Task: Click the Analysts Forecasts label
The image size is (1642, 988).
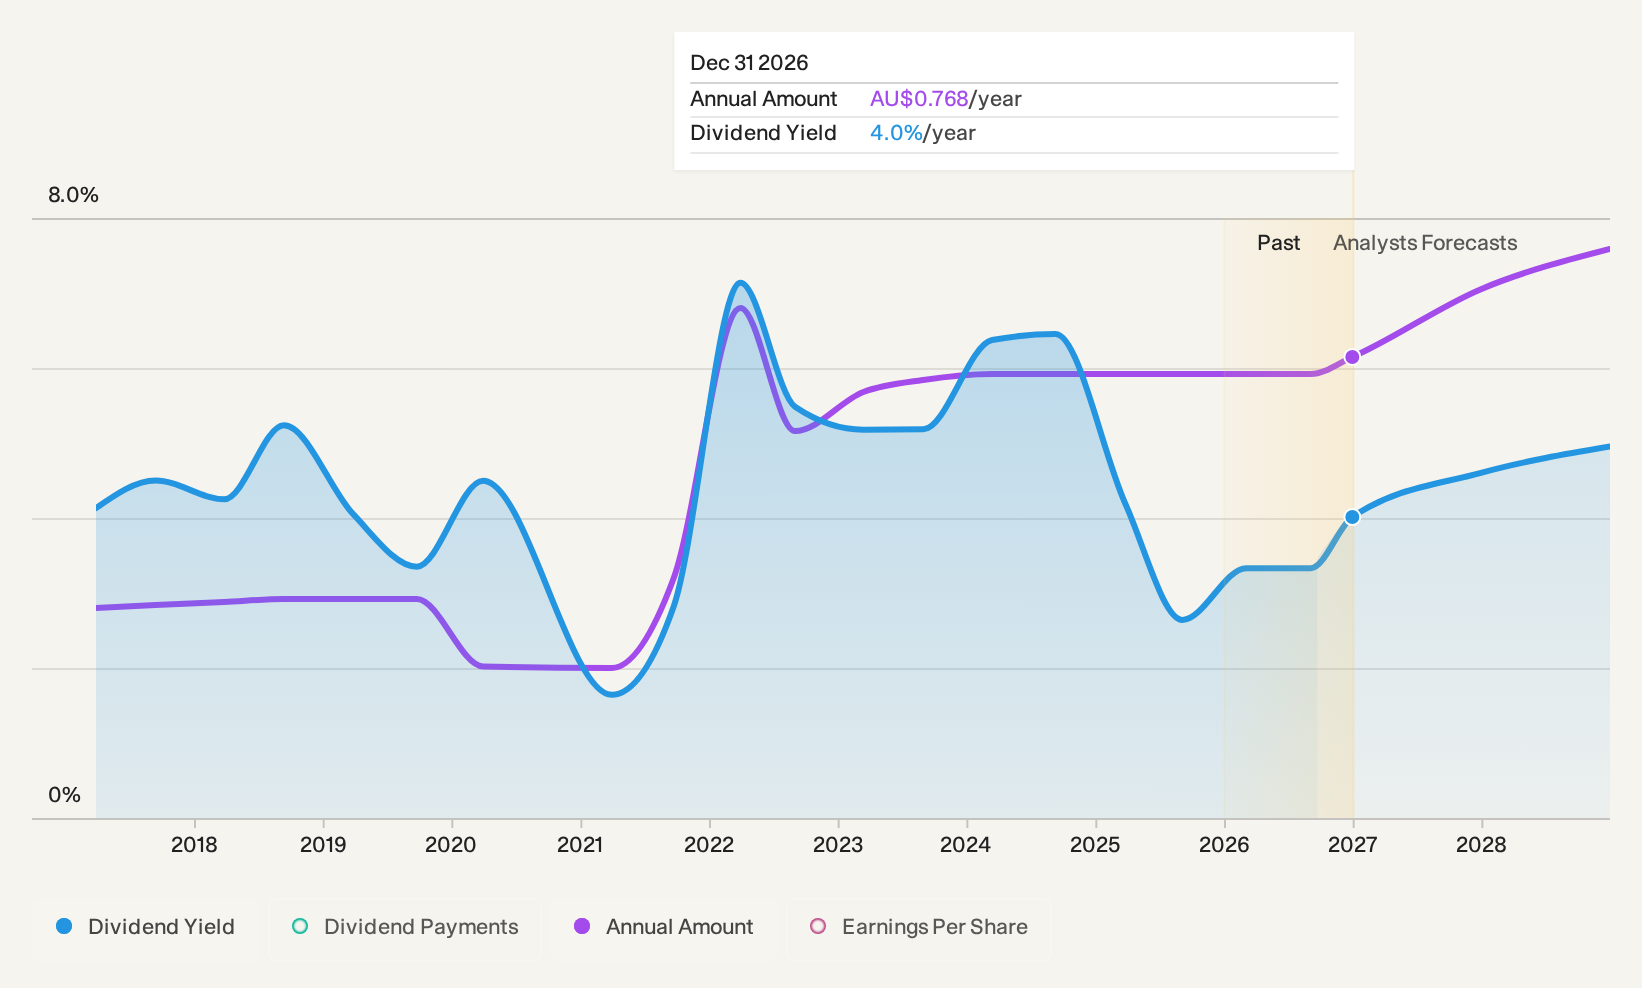Action: tap(1425, 243)
